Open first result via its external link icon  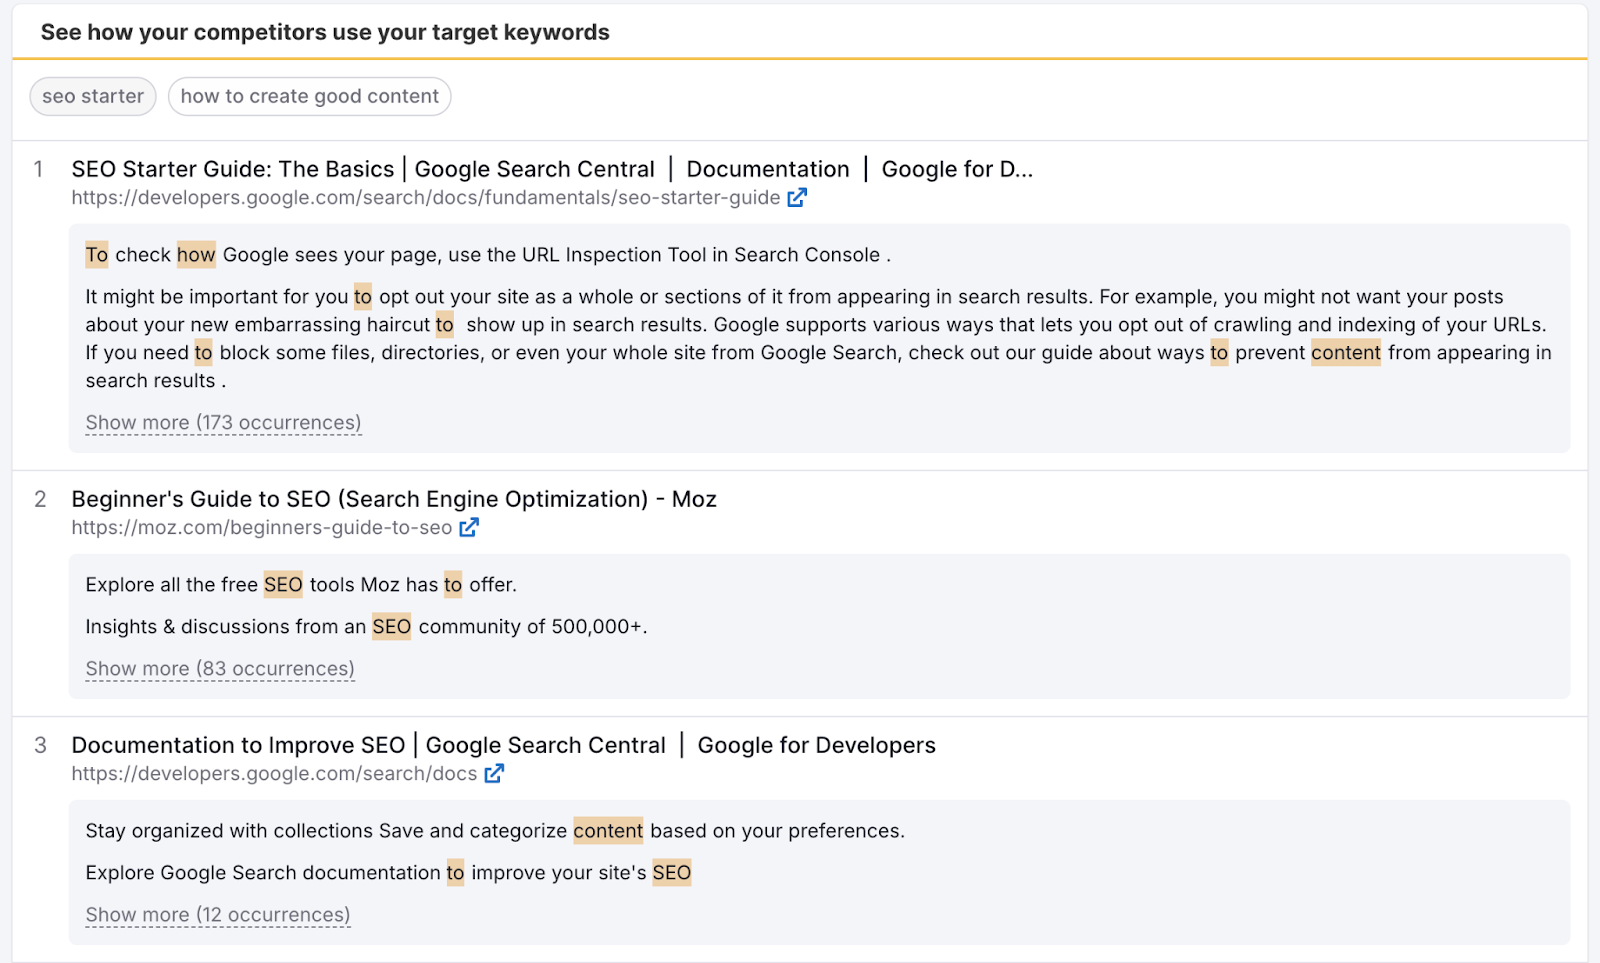[796, 197]
